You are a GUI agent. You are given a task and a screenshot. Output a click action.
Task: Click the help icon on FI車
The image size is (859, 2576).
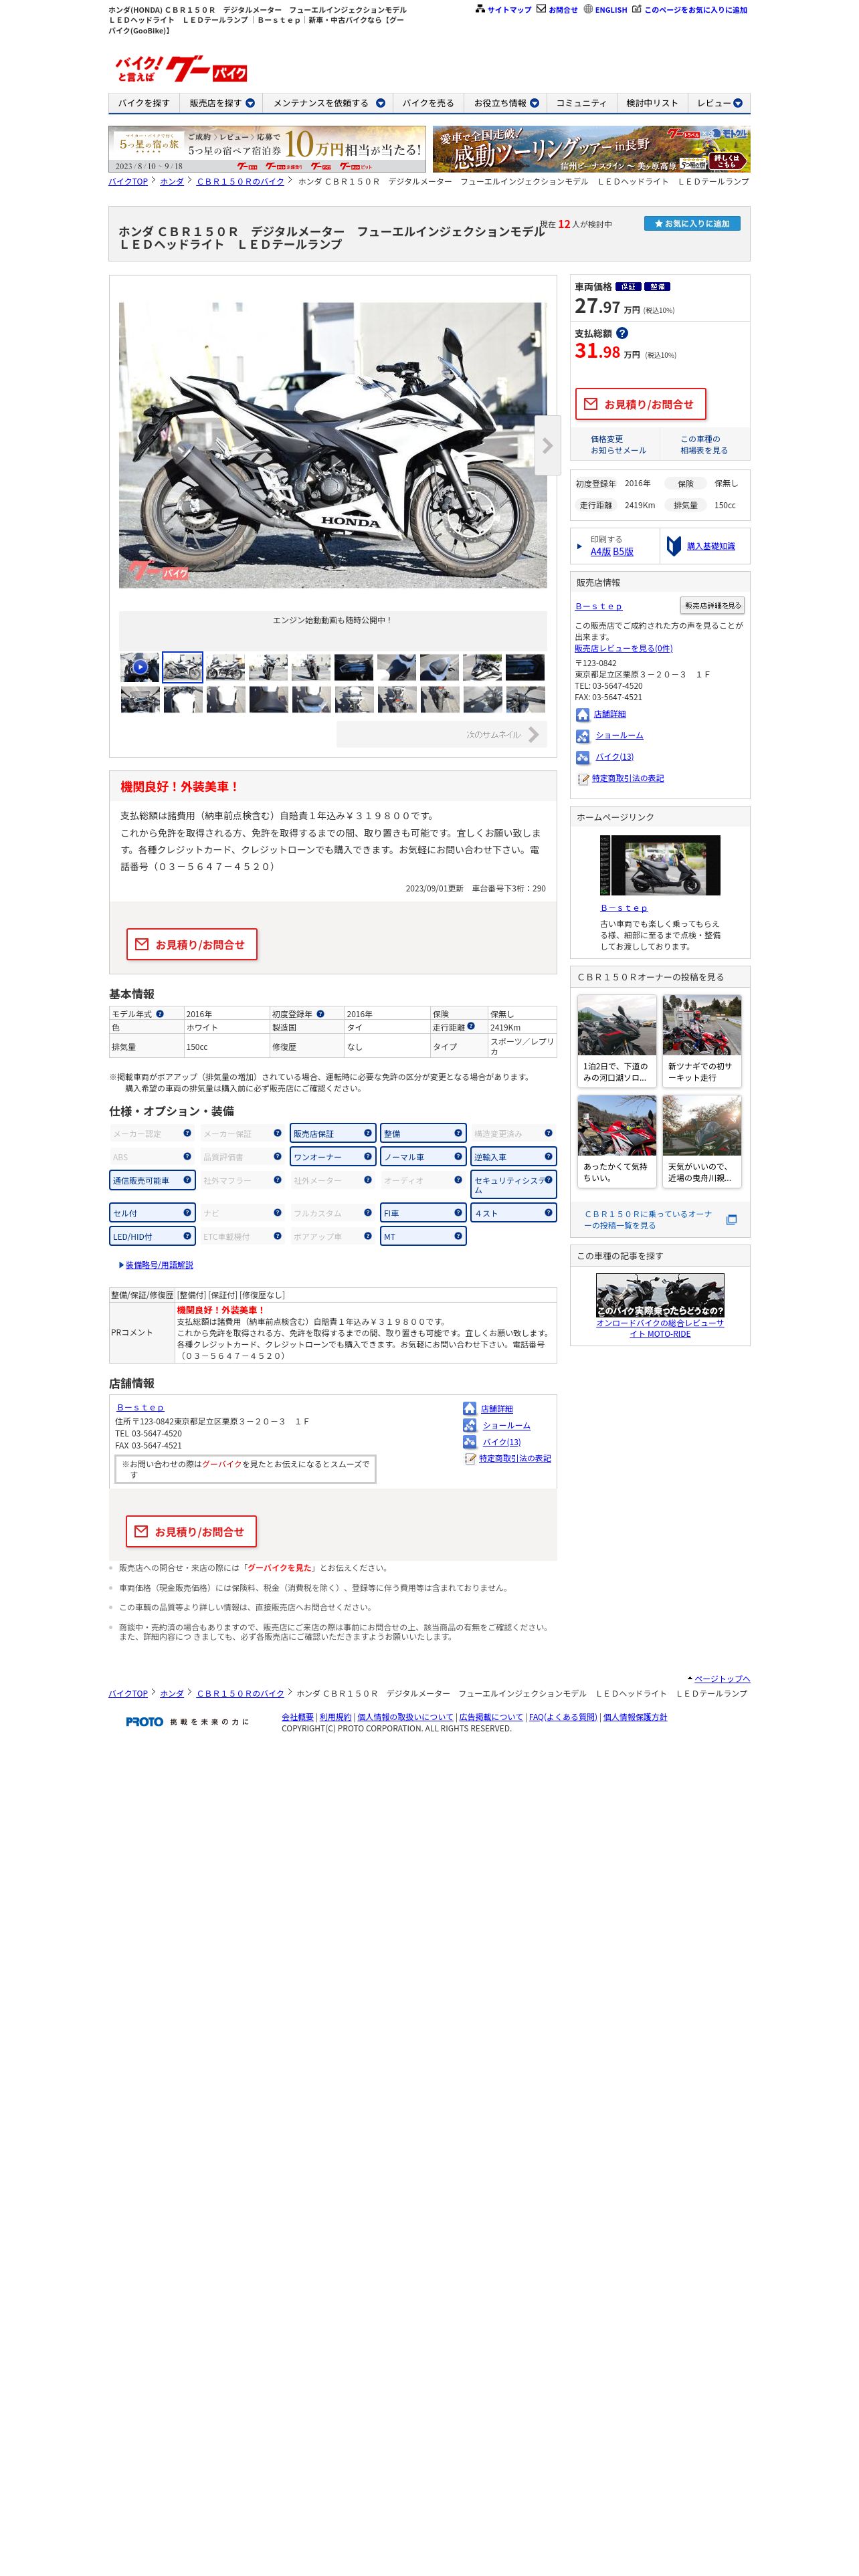pos(458,1212)
